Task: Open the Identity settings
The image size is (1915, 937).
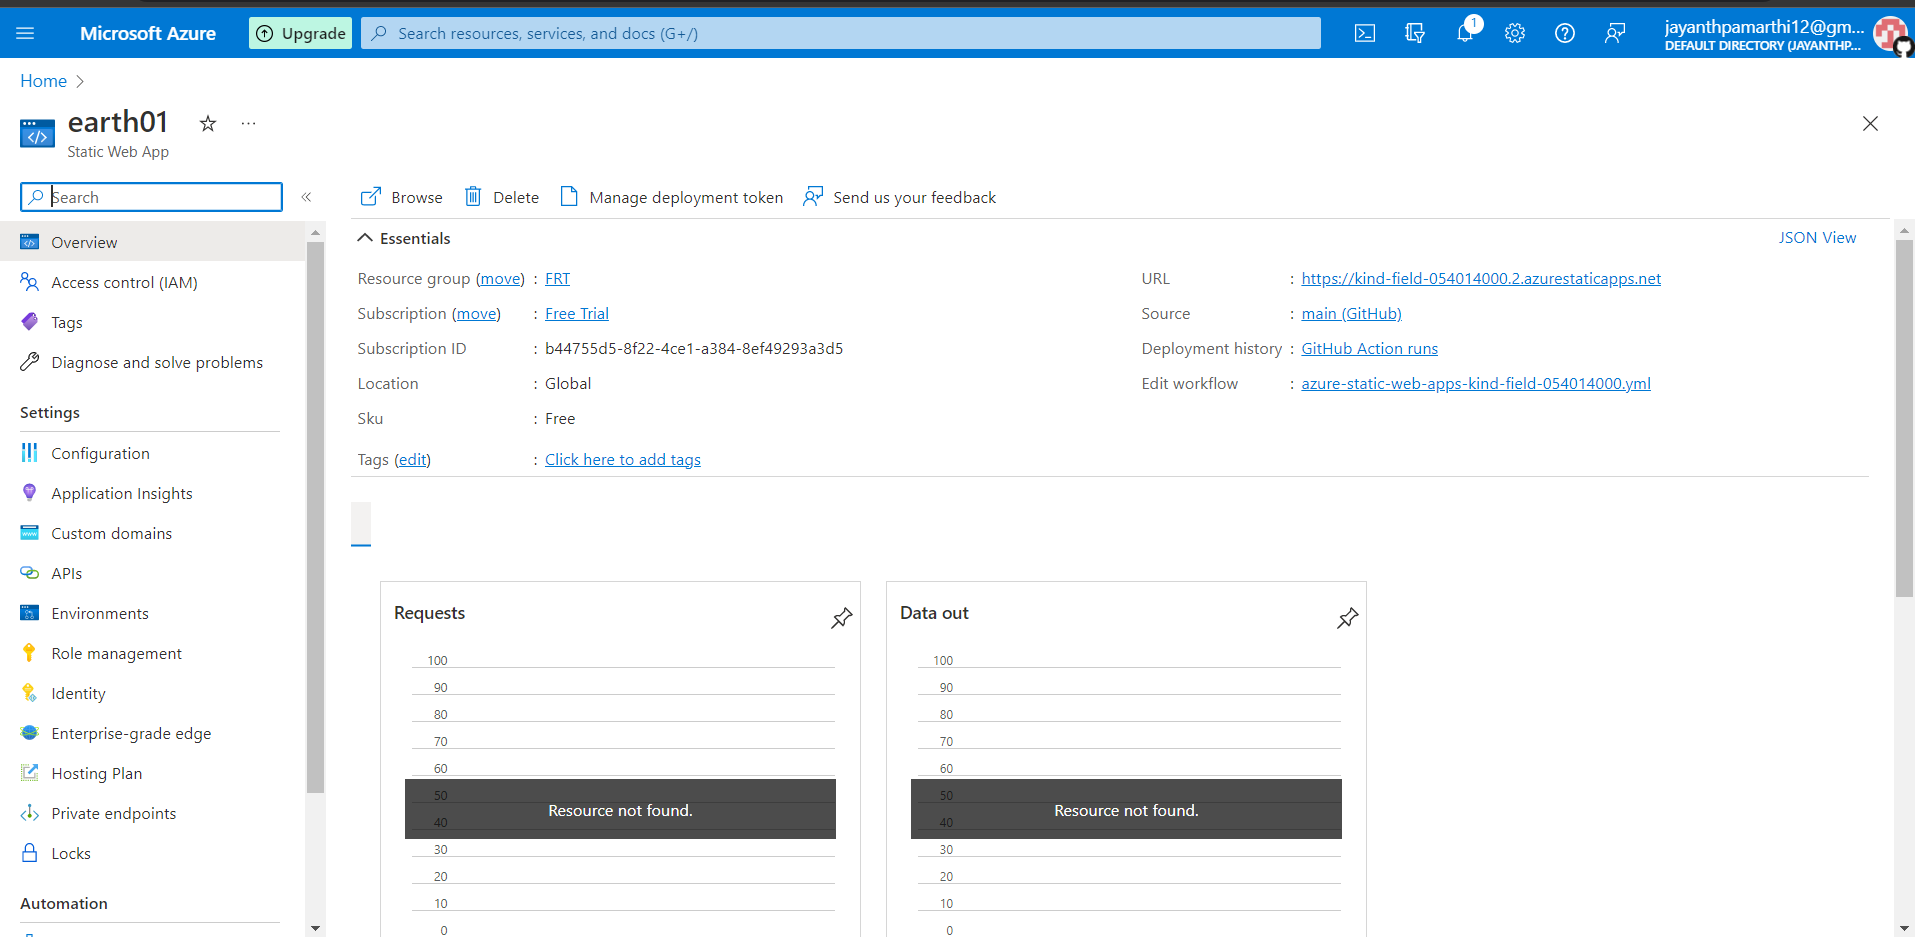Action: [77, 692]
